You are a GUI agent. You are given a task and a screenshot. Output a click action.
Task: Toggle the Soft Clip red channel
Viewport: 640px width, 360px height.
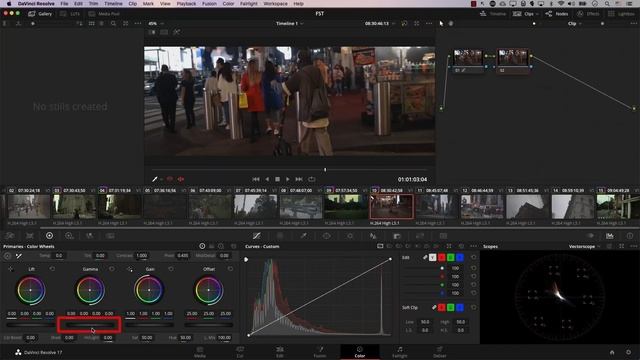coord(442,307)
